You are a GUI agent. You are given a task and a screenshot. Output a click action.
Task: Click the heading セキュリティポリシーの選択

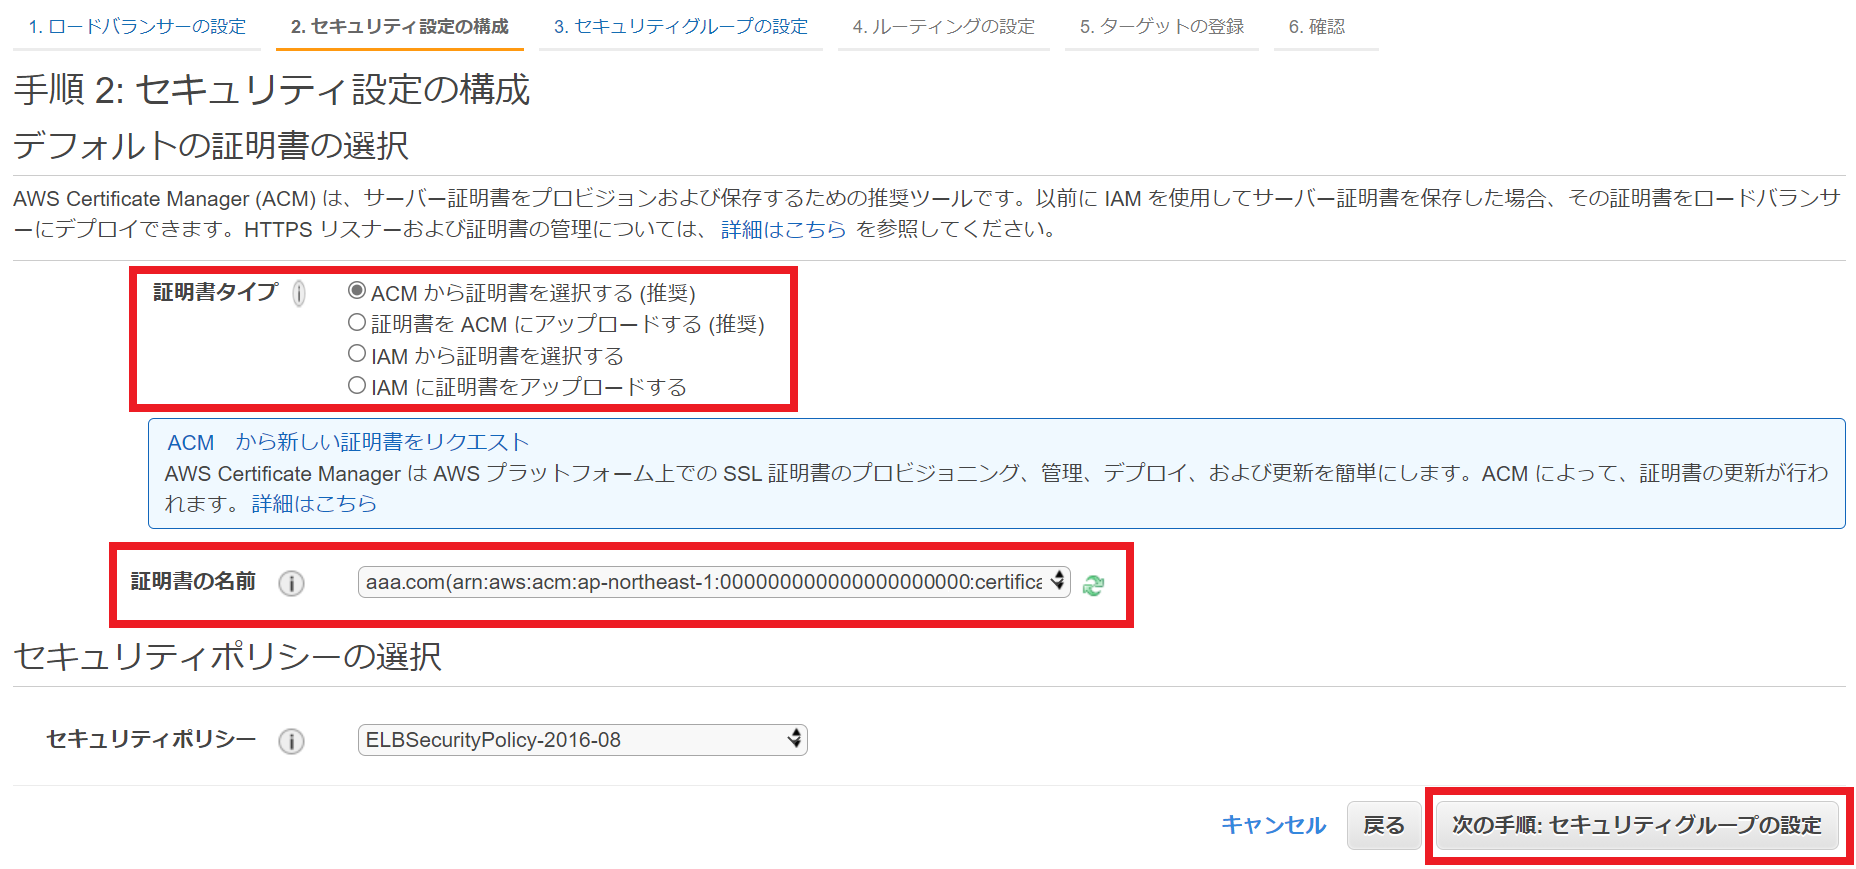227,657
